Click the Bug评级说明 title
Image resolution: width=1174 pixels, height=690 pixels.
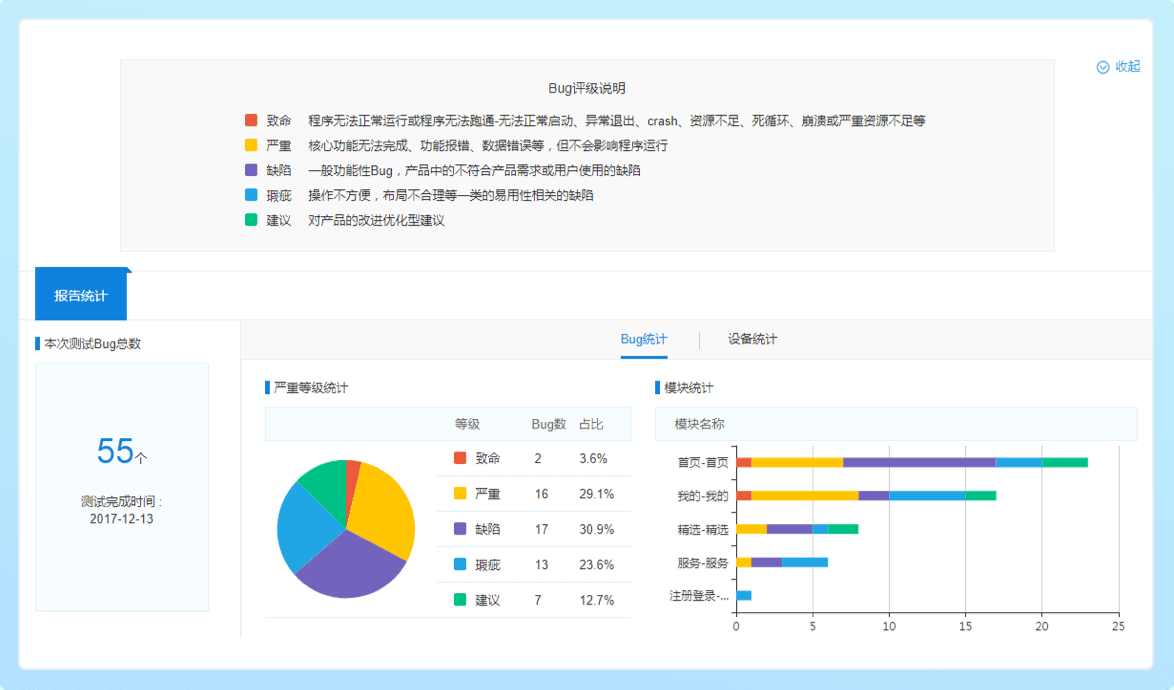tap(586, 88)
